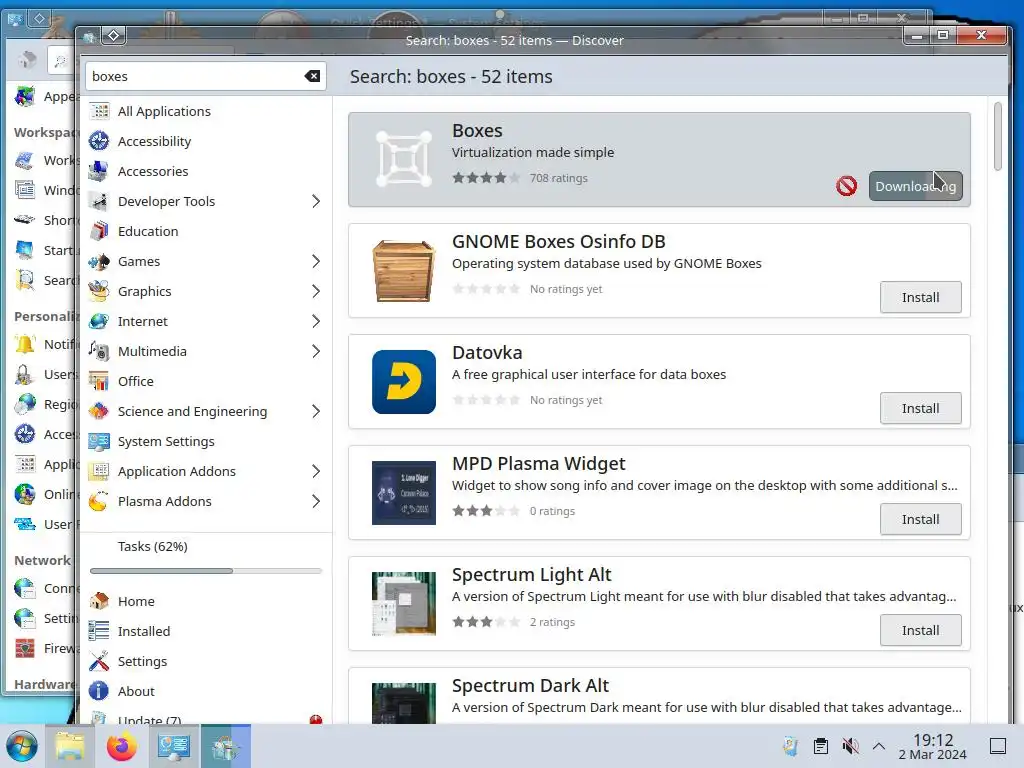Click the Datovka app icon

(x=404, y=381)
